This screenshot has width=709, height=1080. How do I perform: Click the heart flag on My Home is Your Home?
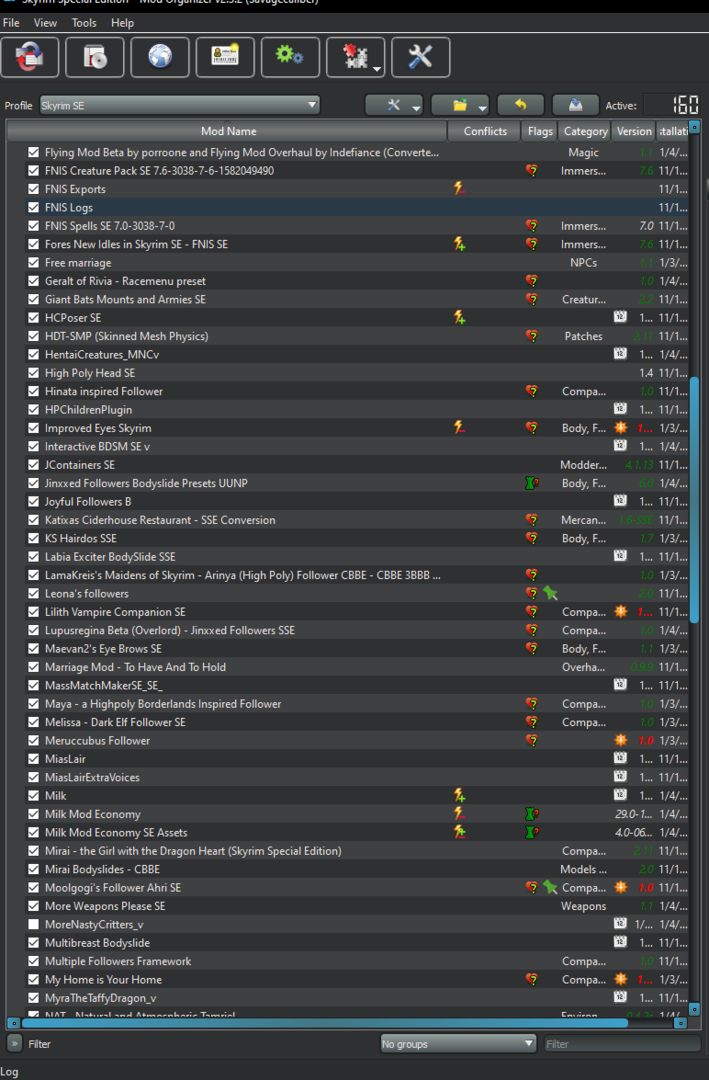click(x=531, y=979)
